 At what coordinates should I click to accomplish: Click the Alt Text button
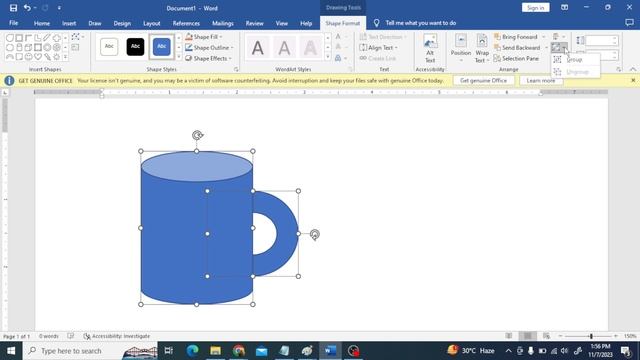point(430,49)
